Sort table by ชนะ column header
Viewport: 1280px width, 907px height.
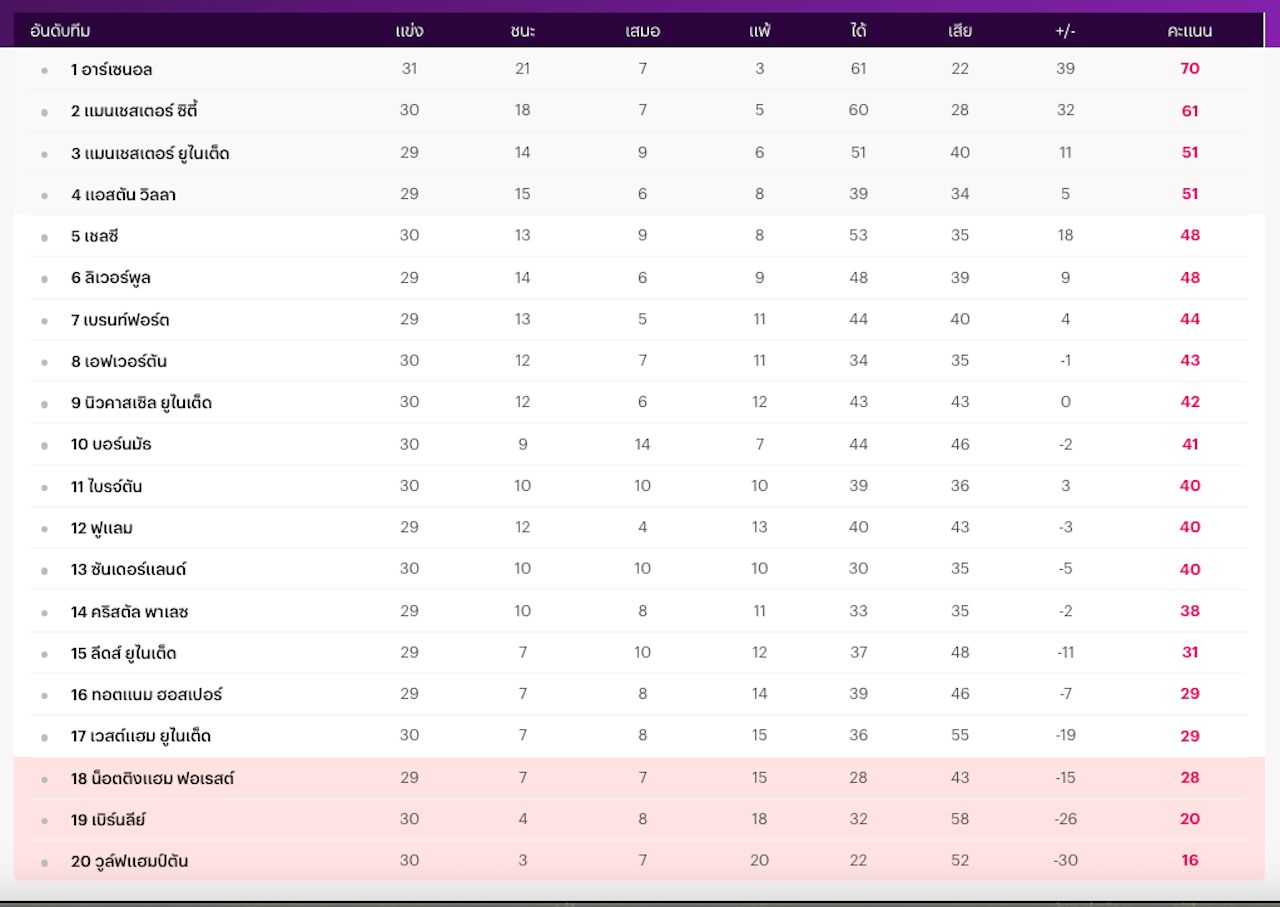[x=522, y=31]
